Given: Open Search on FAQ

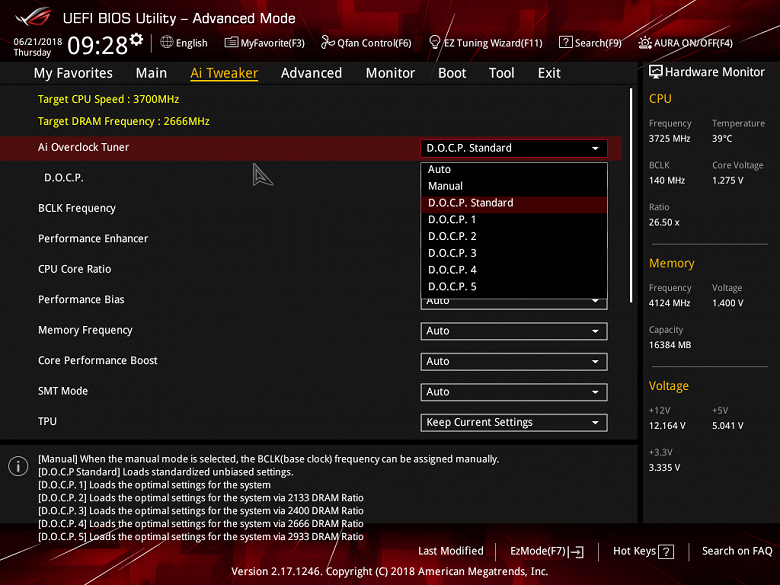Looking at the screenshot, I should pos(737,551).
